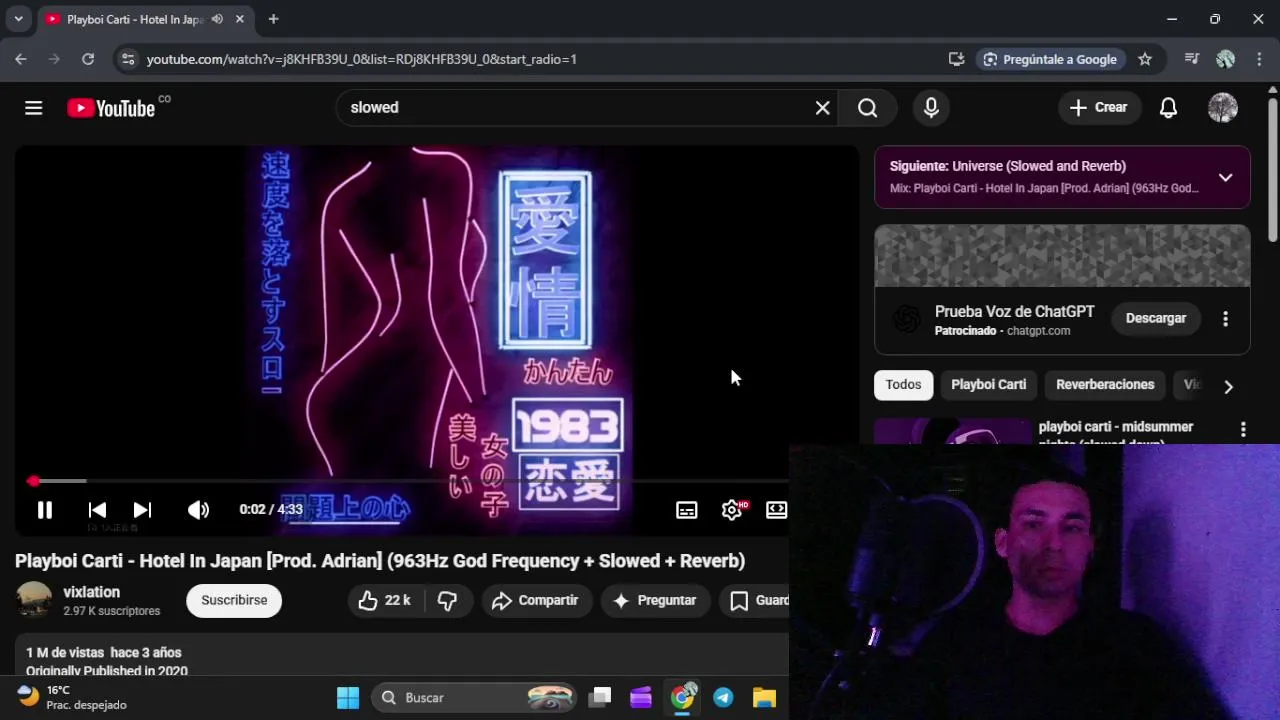Open the Crear menu

(x=1099, y=108)
